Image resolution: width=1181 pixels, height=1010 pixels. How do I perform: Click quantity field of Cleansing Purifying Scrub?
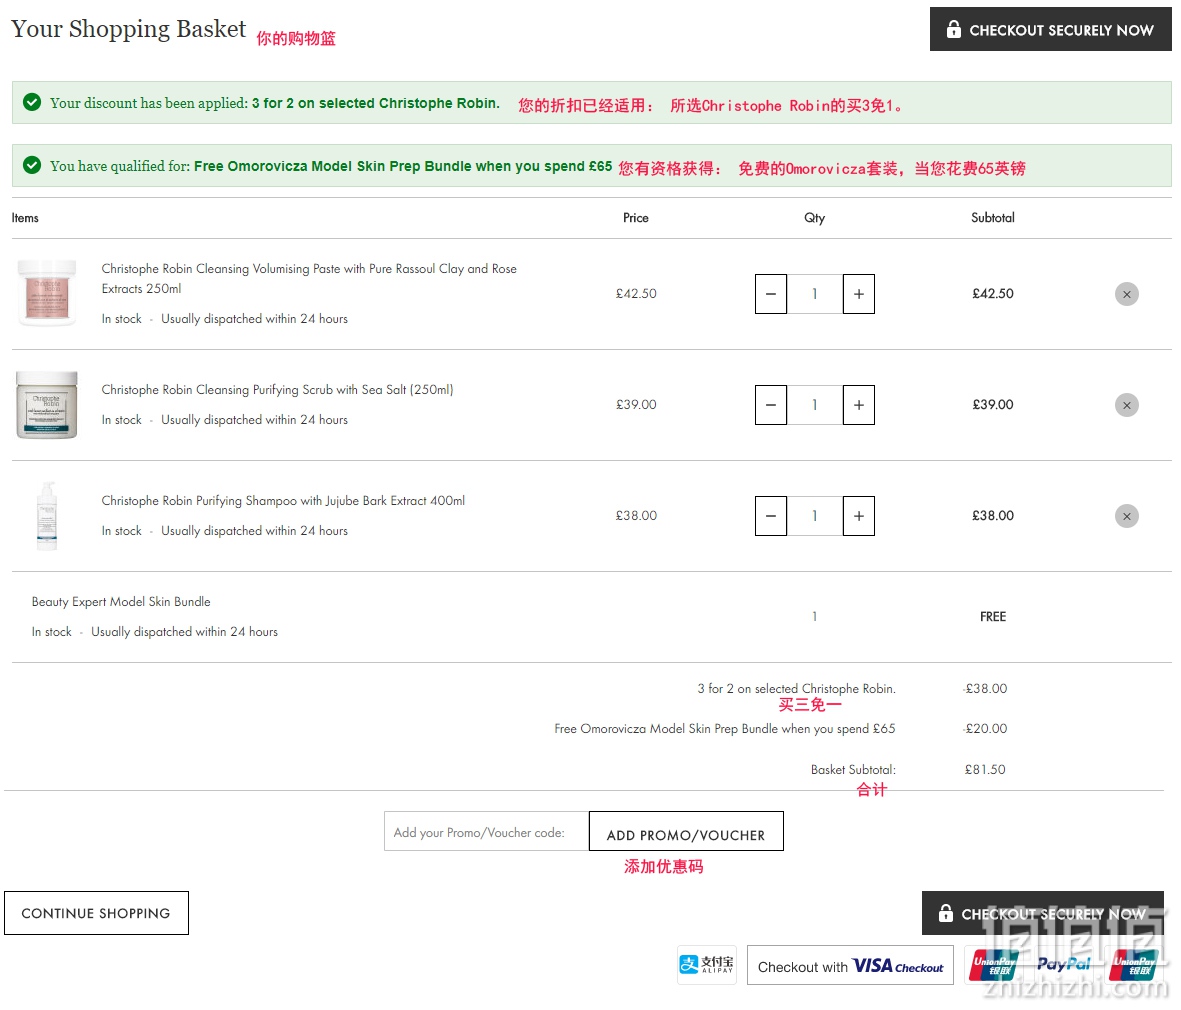pos(815,405)
